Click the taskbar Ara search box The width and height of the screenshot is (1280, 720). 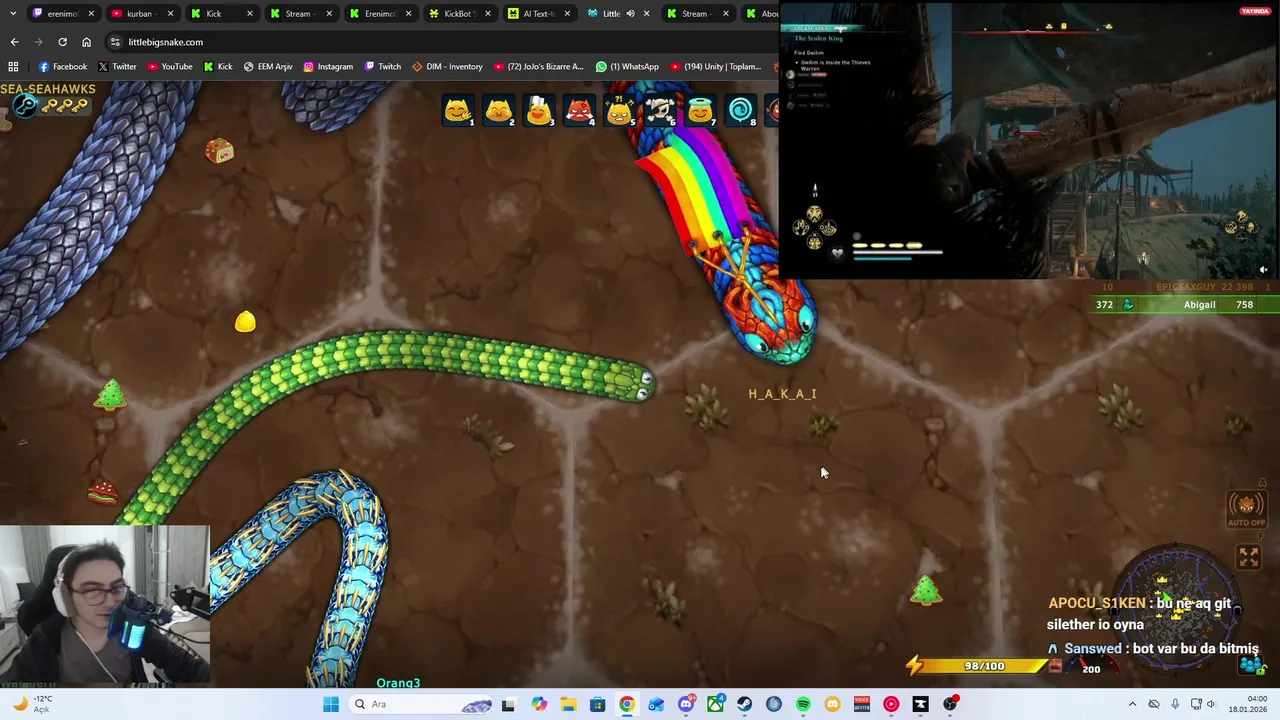click(x=422, y=704)
